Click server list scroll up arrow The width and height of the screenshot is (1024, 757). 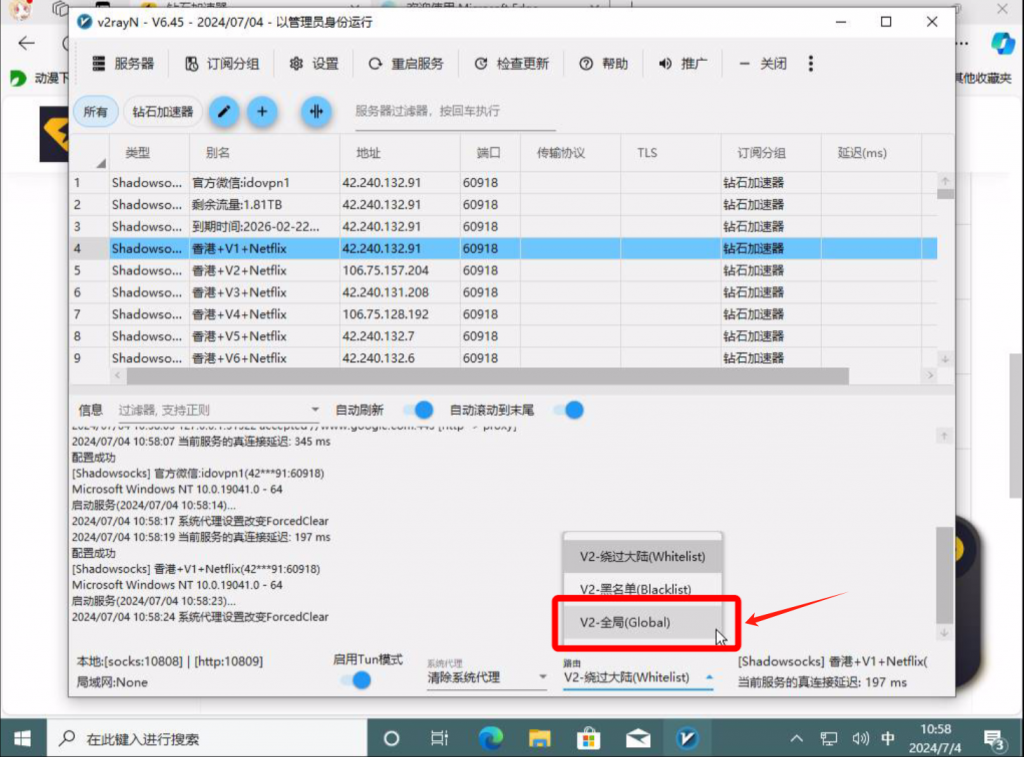click(x=945, y=180)
